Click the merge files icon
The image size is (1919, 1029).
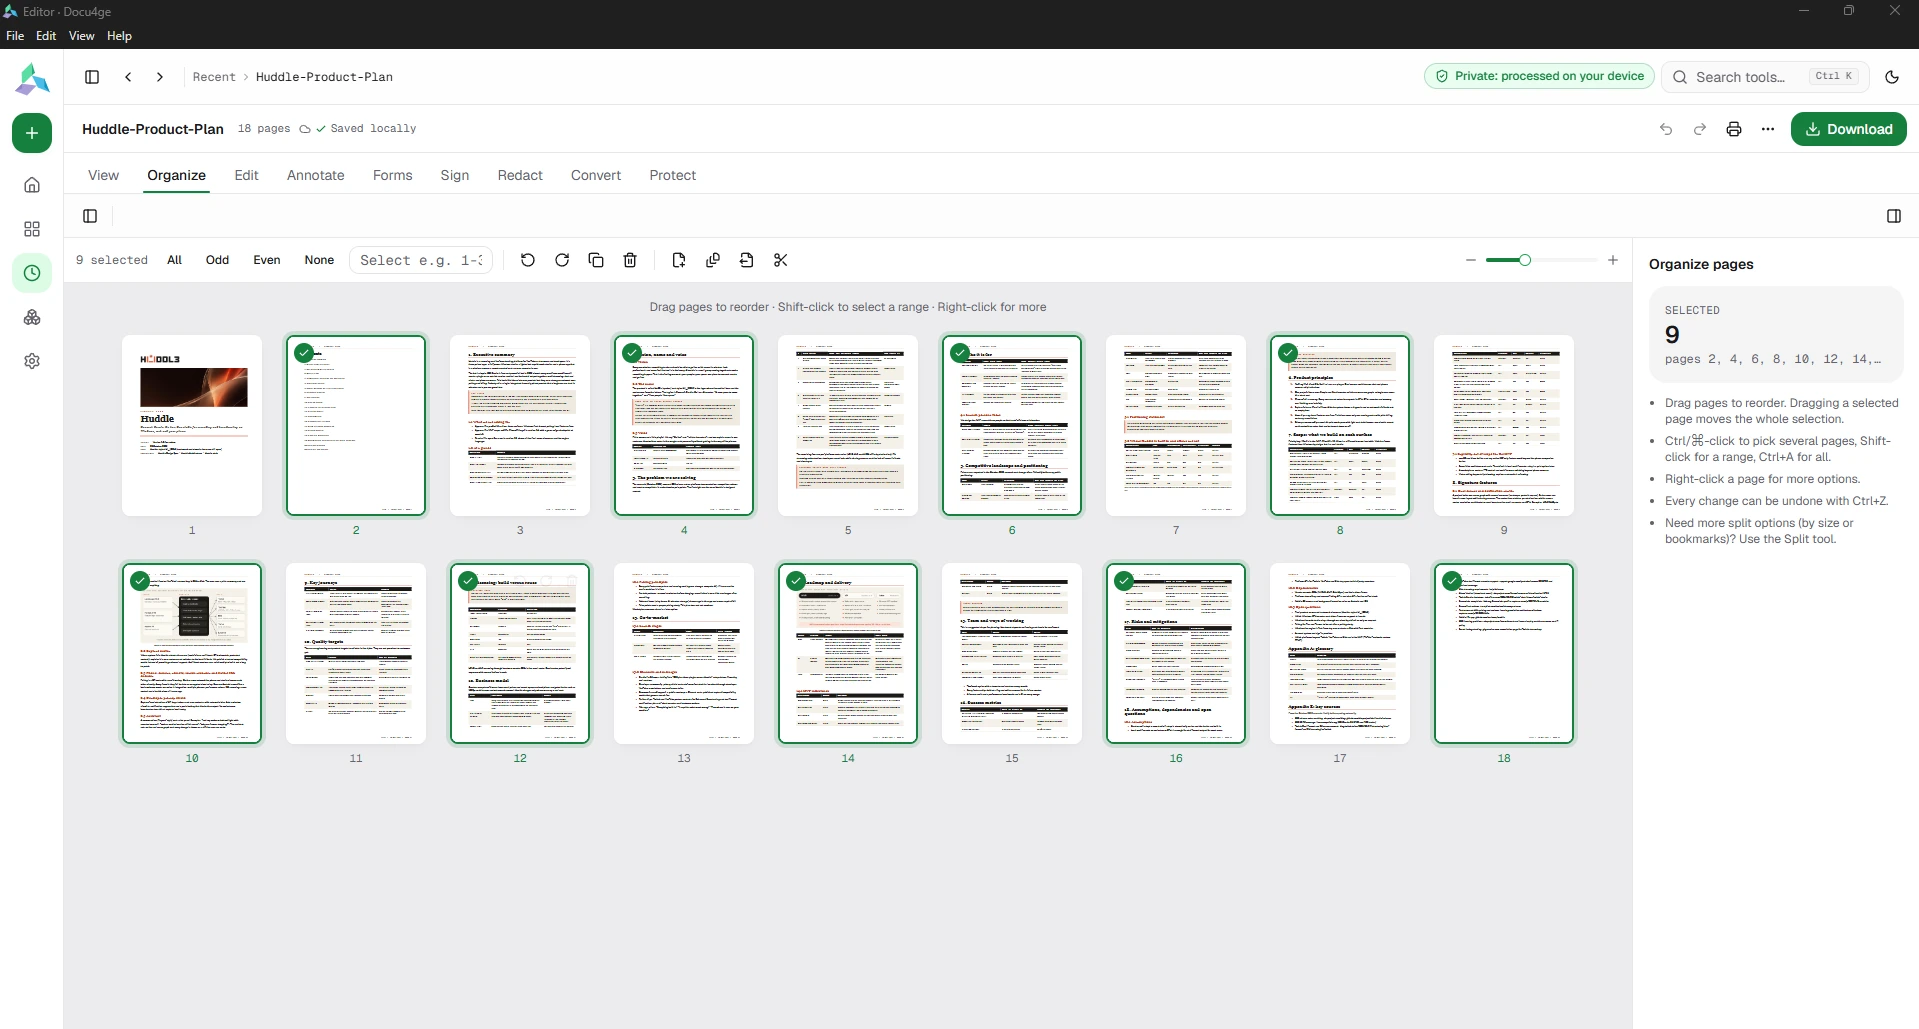[x=713, y=260]
